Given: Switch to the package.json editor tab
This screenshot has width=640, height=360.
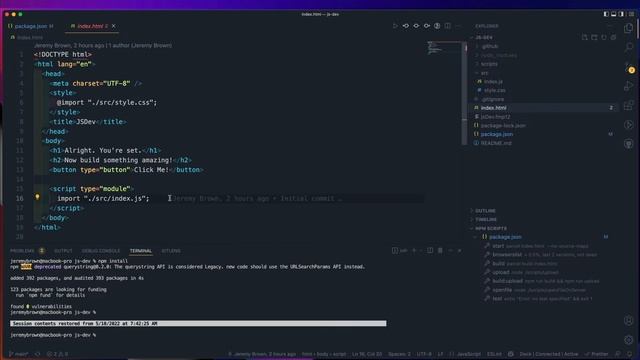Looking at the screenshot, I should tap(31, 26).
